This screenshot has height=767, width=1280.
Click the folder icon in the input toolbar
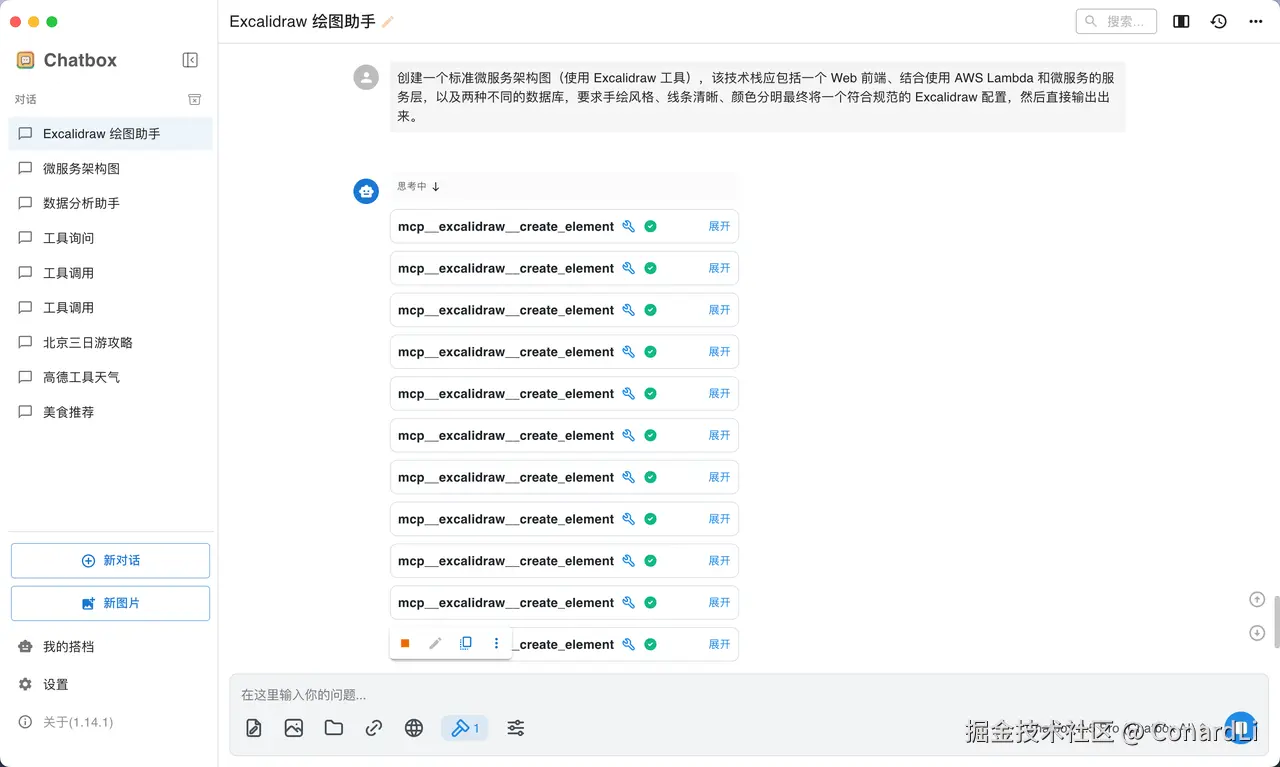[x=334, y=728]
